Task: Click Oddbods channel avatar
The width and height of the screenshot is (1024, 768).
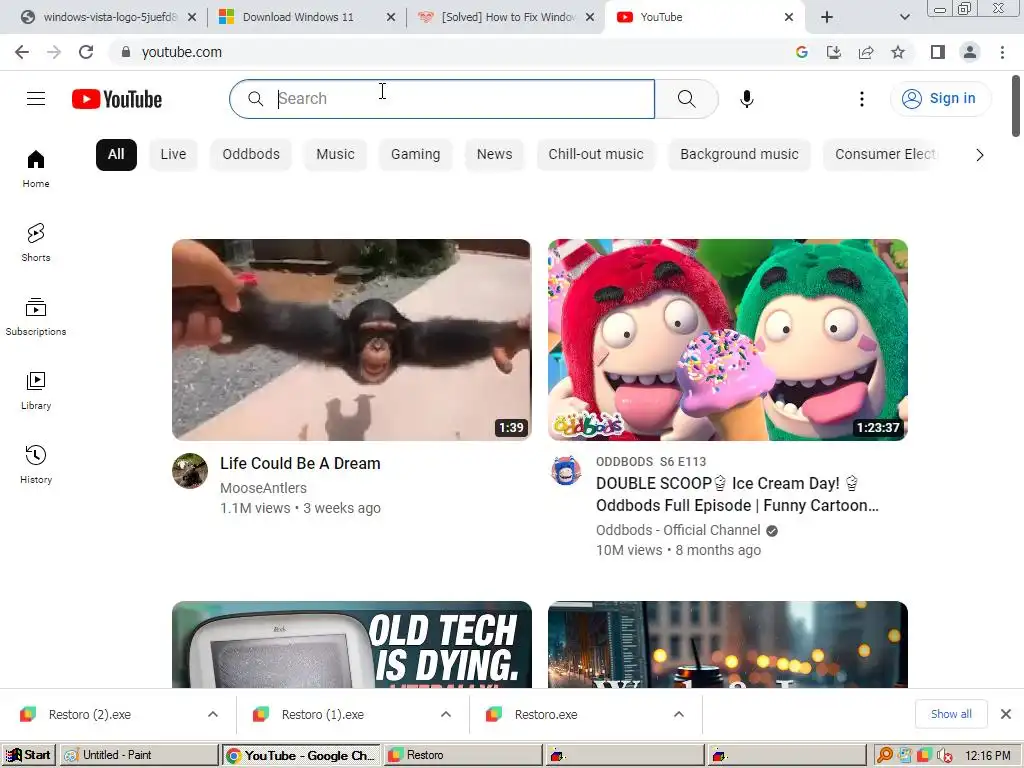Action: pos(566,471)
